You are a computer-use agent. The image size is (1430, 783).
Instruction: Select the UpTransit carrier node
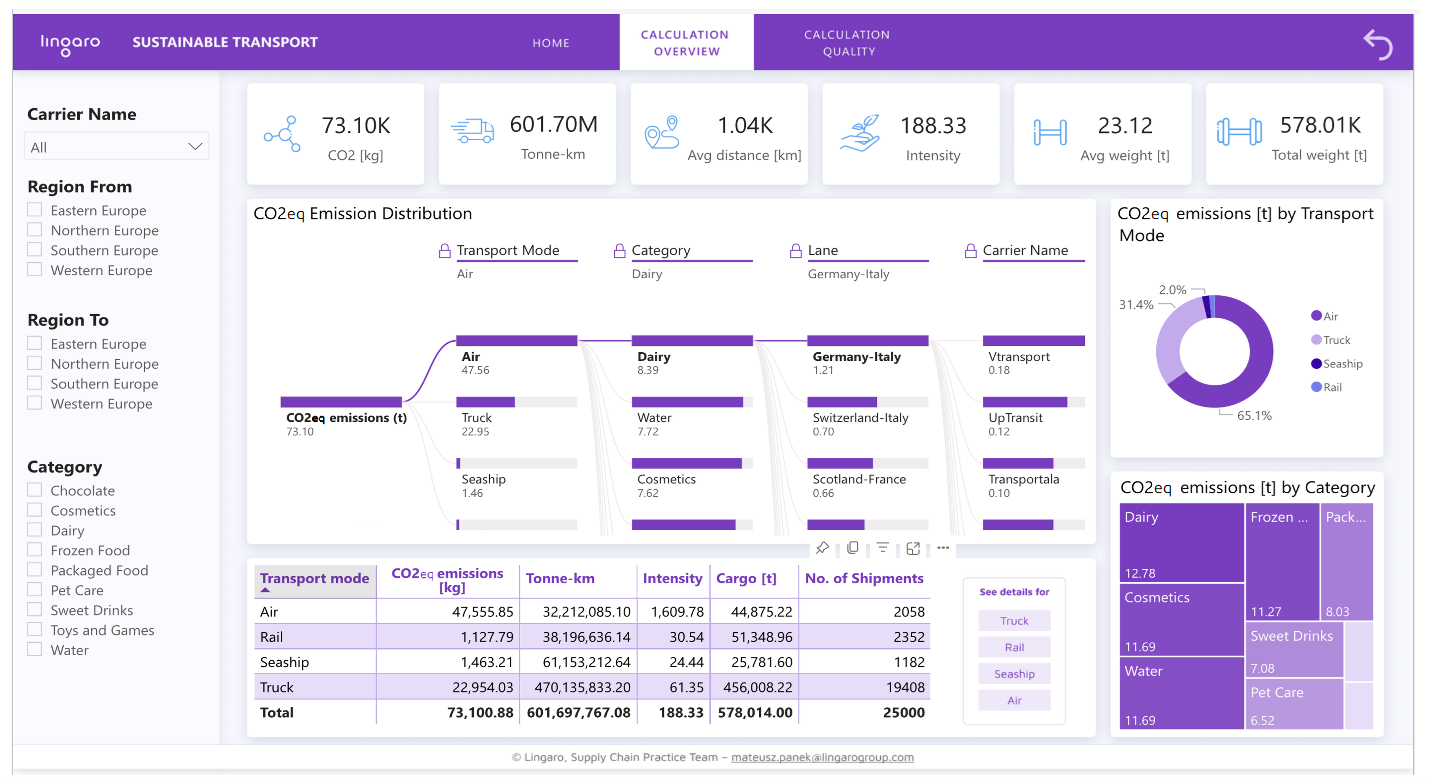(1034, 416)
